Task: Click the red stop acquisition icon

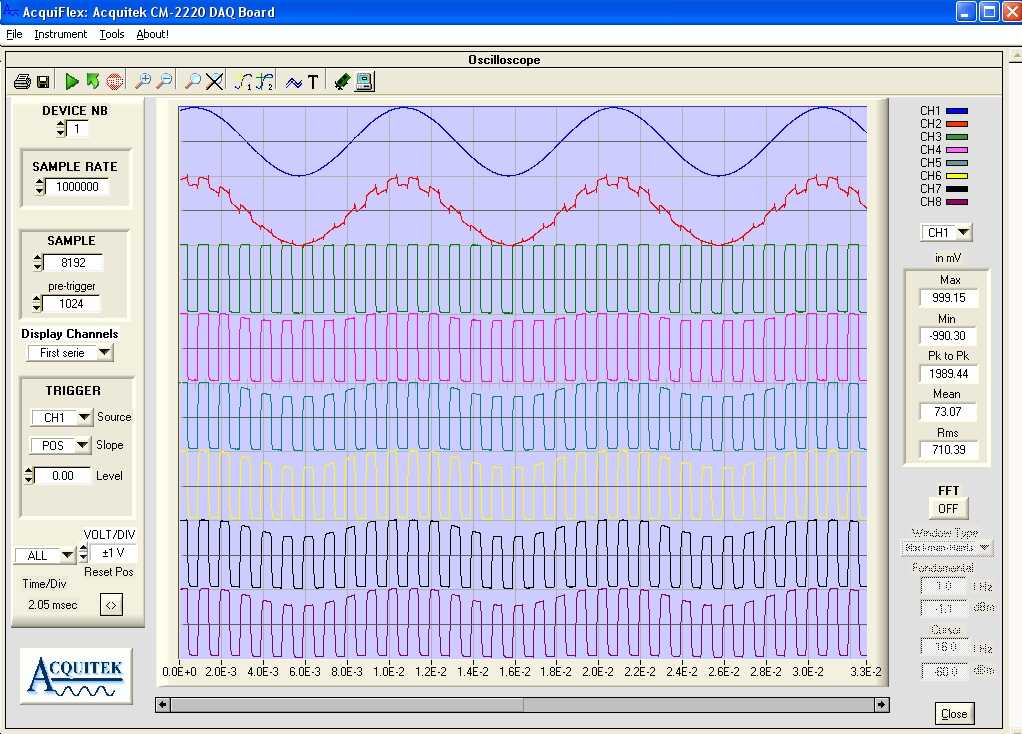Action: click(x=115, y=81)
